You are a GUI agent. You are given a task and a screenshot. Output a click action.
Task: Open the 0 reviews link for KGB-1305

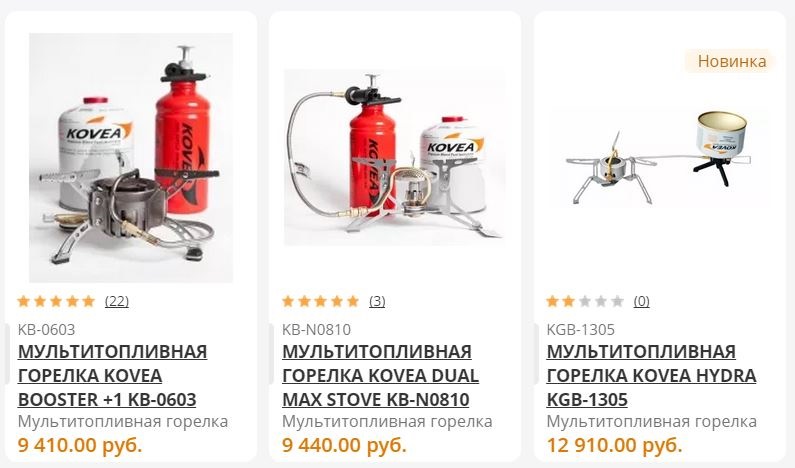641,301
